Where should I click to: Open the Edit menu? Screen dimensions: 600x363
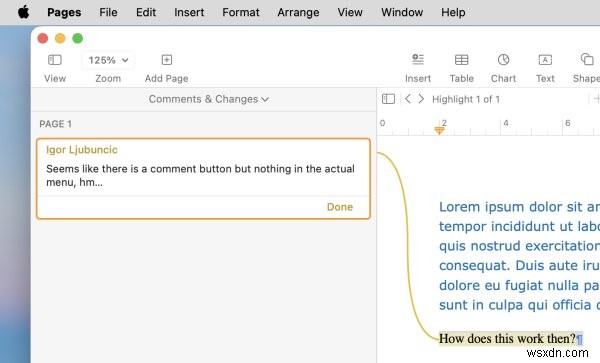click(146, 12)
